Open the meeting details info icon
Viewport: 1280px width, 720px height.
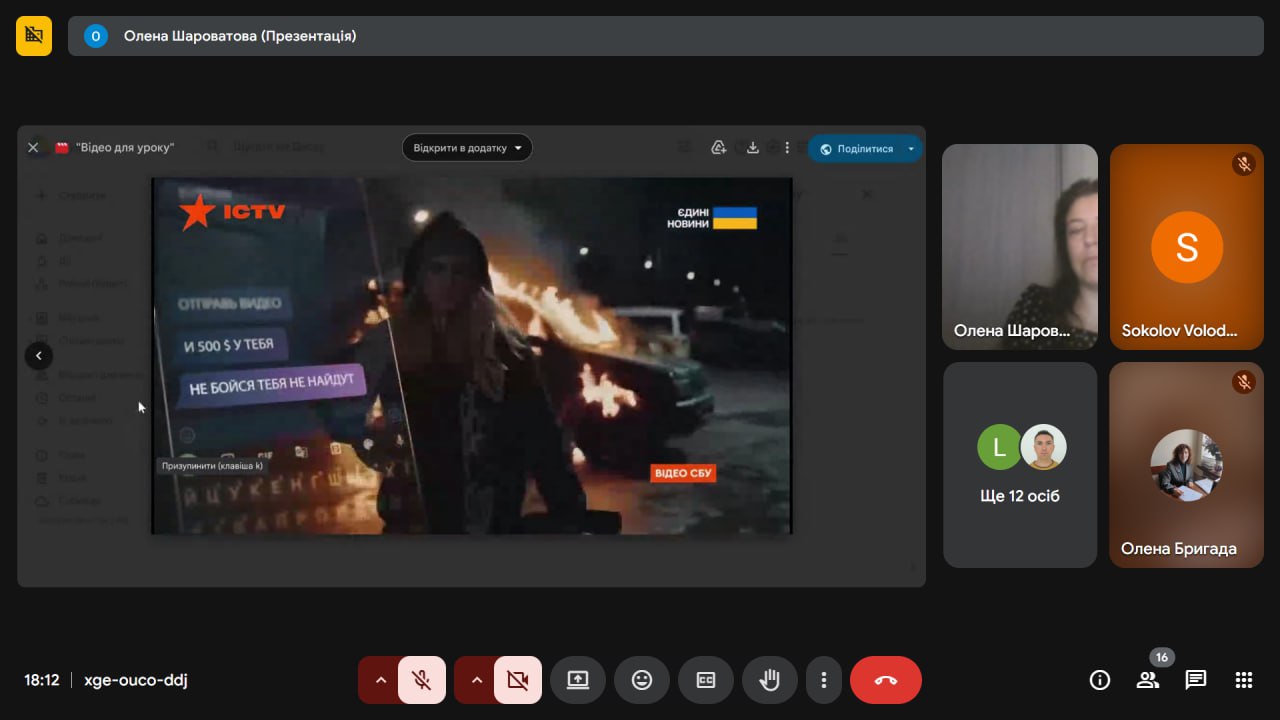tap(1100, 680)
